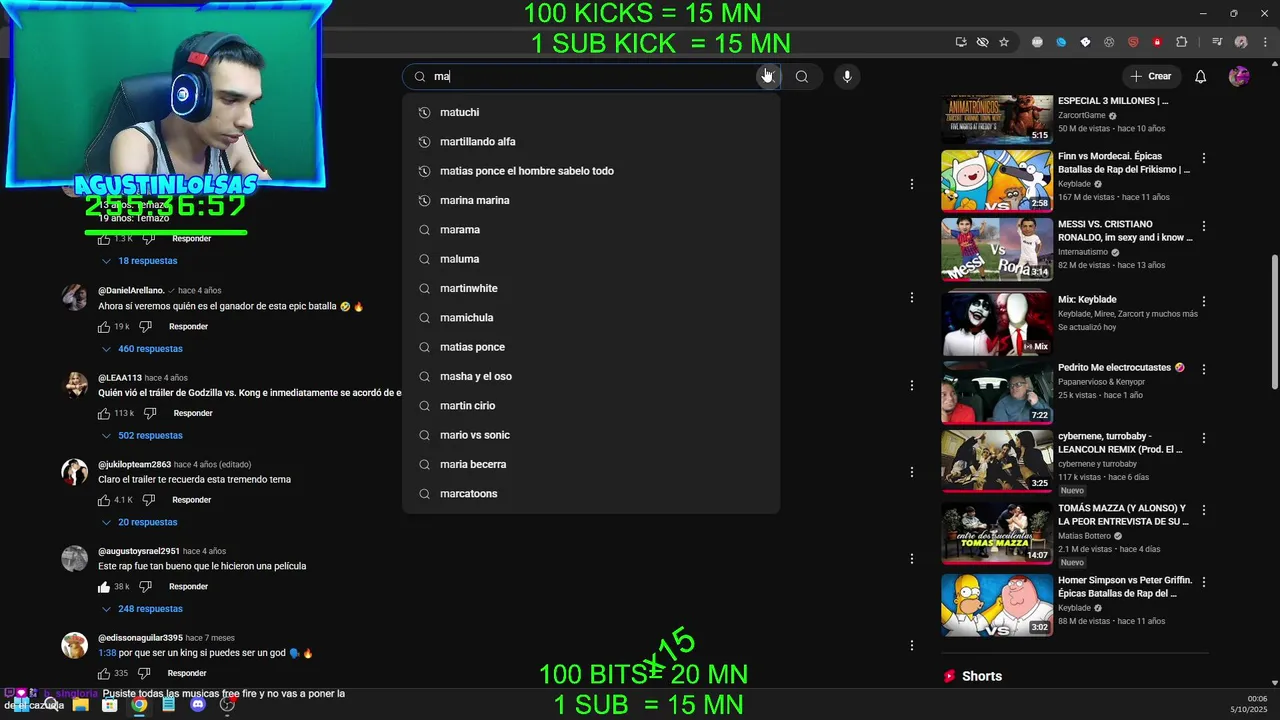This screenshot has width=1280, height=720.
Task: Bookmark this page with the star icon
Action: tap(1004, 42)
